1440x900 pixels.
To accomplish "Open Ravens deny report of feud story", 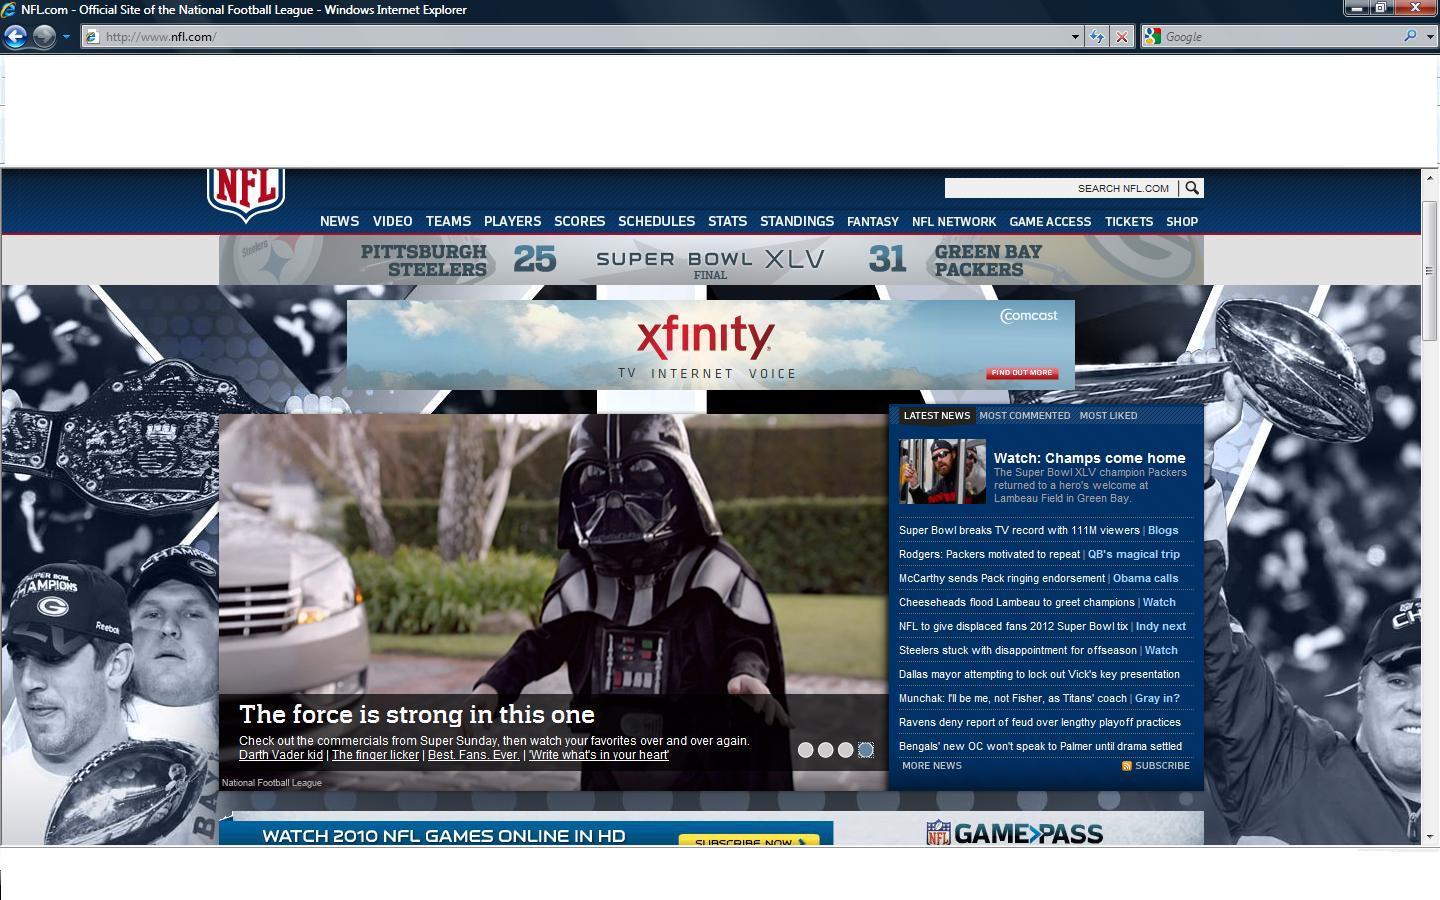I will (x=1040, y=722).
